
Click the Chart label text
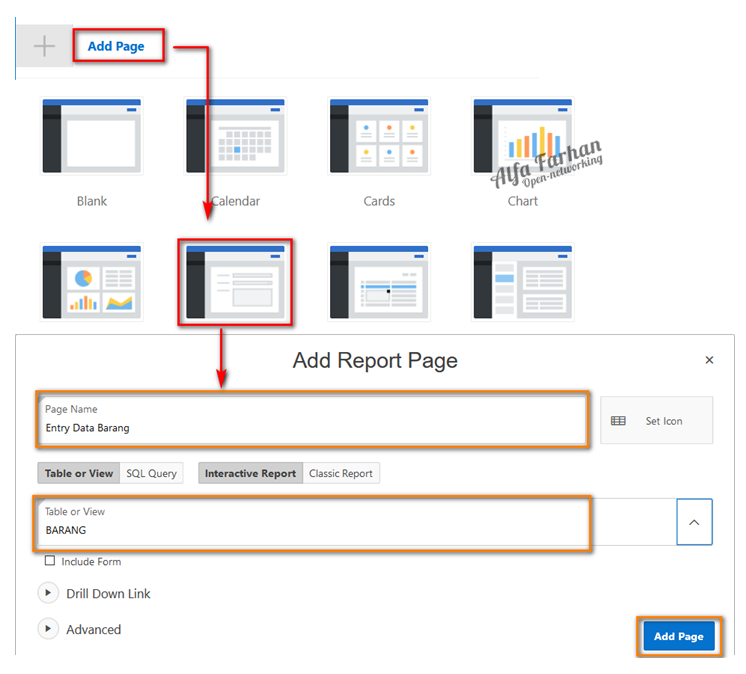click(x=523, y=201)
